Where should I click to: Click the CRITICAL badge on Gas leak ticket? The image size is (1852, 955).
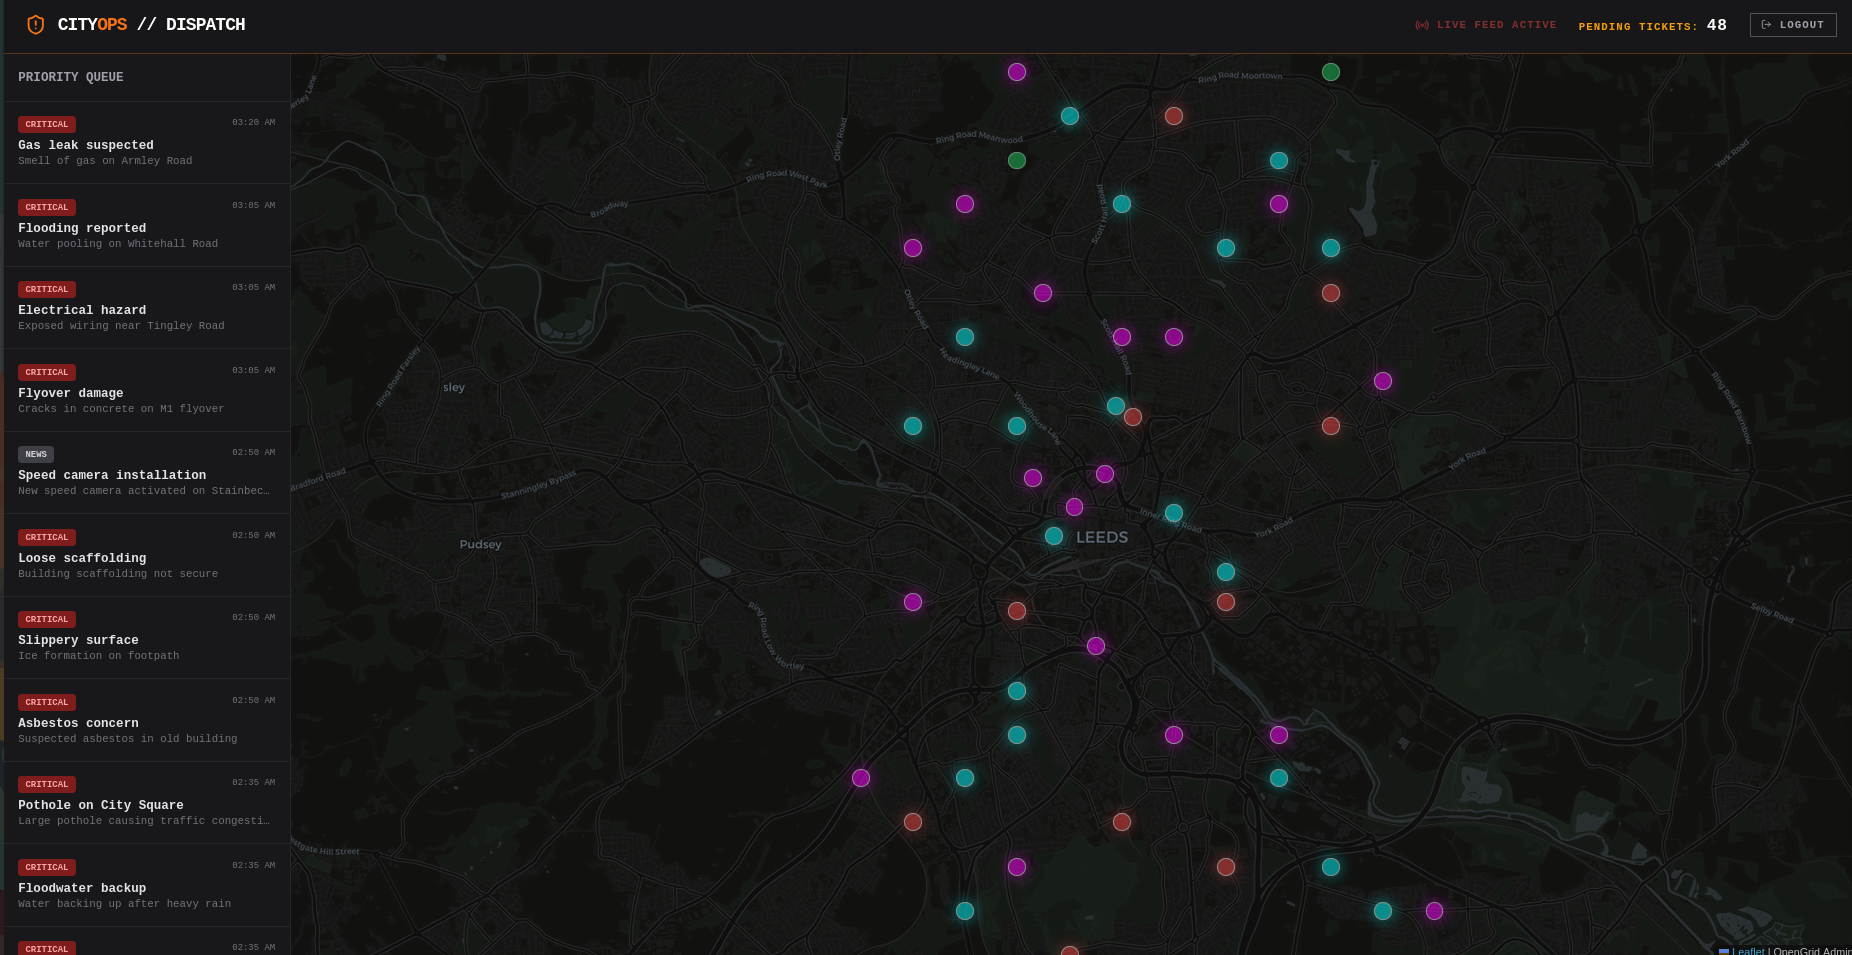coord(47,124)
